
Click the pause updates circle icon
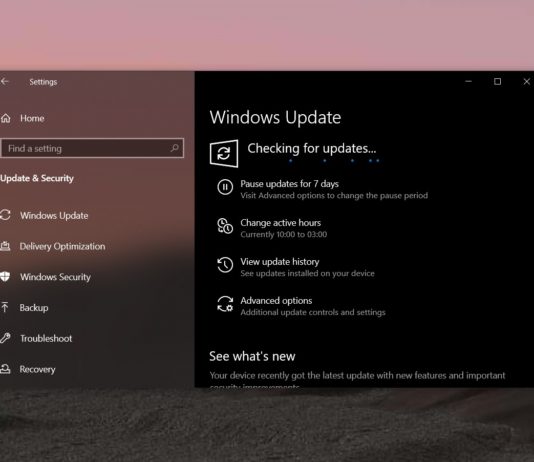225,187
